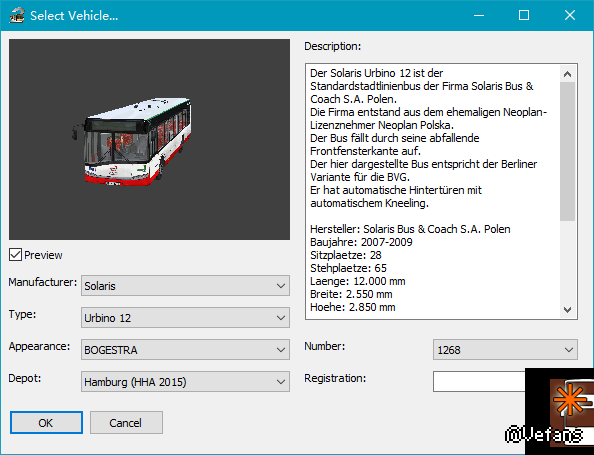Click the 'Stehplaetze: 65' line
Screen dimensions: 594x455
[x=349, y=268]
